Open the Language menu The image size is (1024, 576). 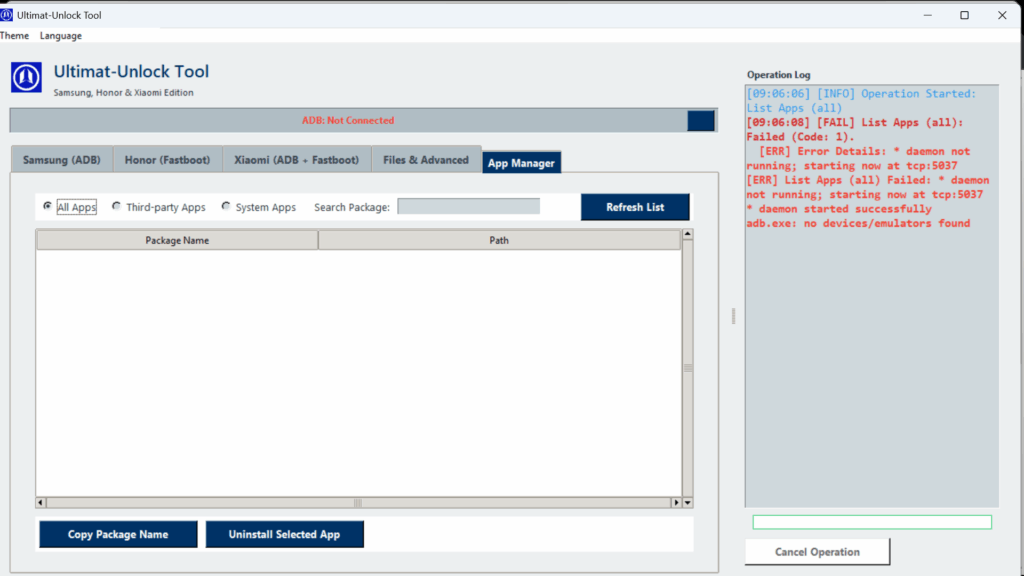coord(61,36)
